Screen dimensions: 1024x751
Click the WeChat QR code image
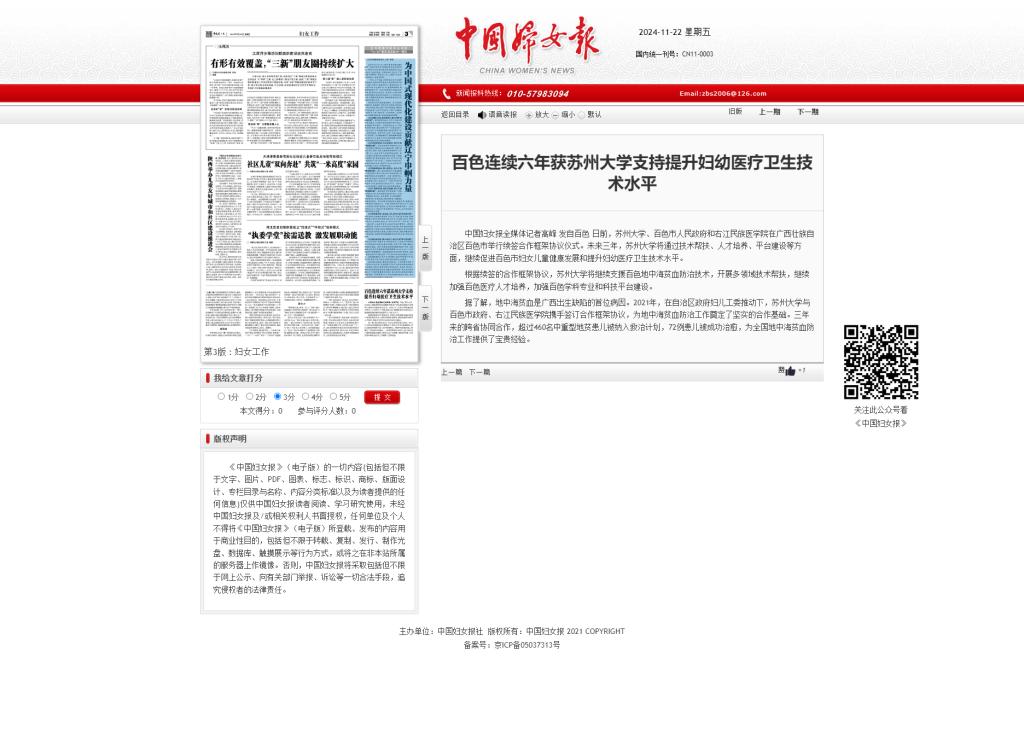pyautogui.click(x=880, y=362)
